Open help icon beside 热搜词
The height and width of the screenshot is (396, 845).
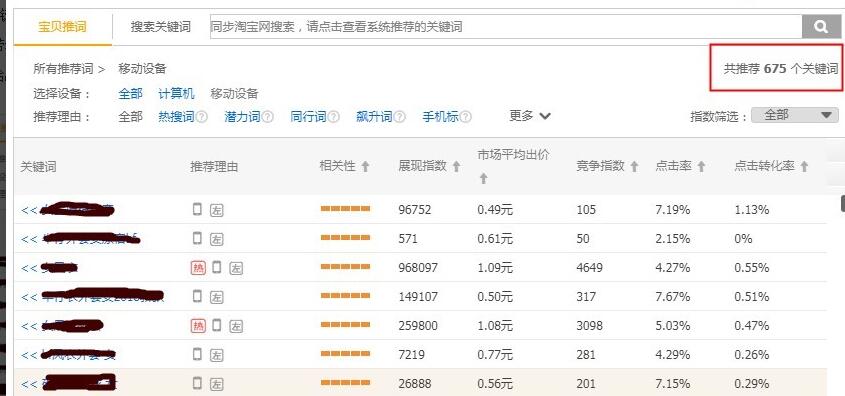click(202, 116)
